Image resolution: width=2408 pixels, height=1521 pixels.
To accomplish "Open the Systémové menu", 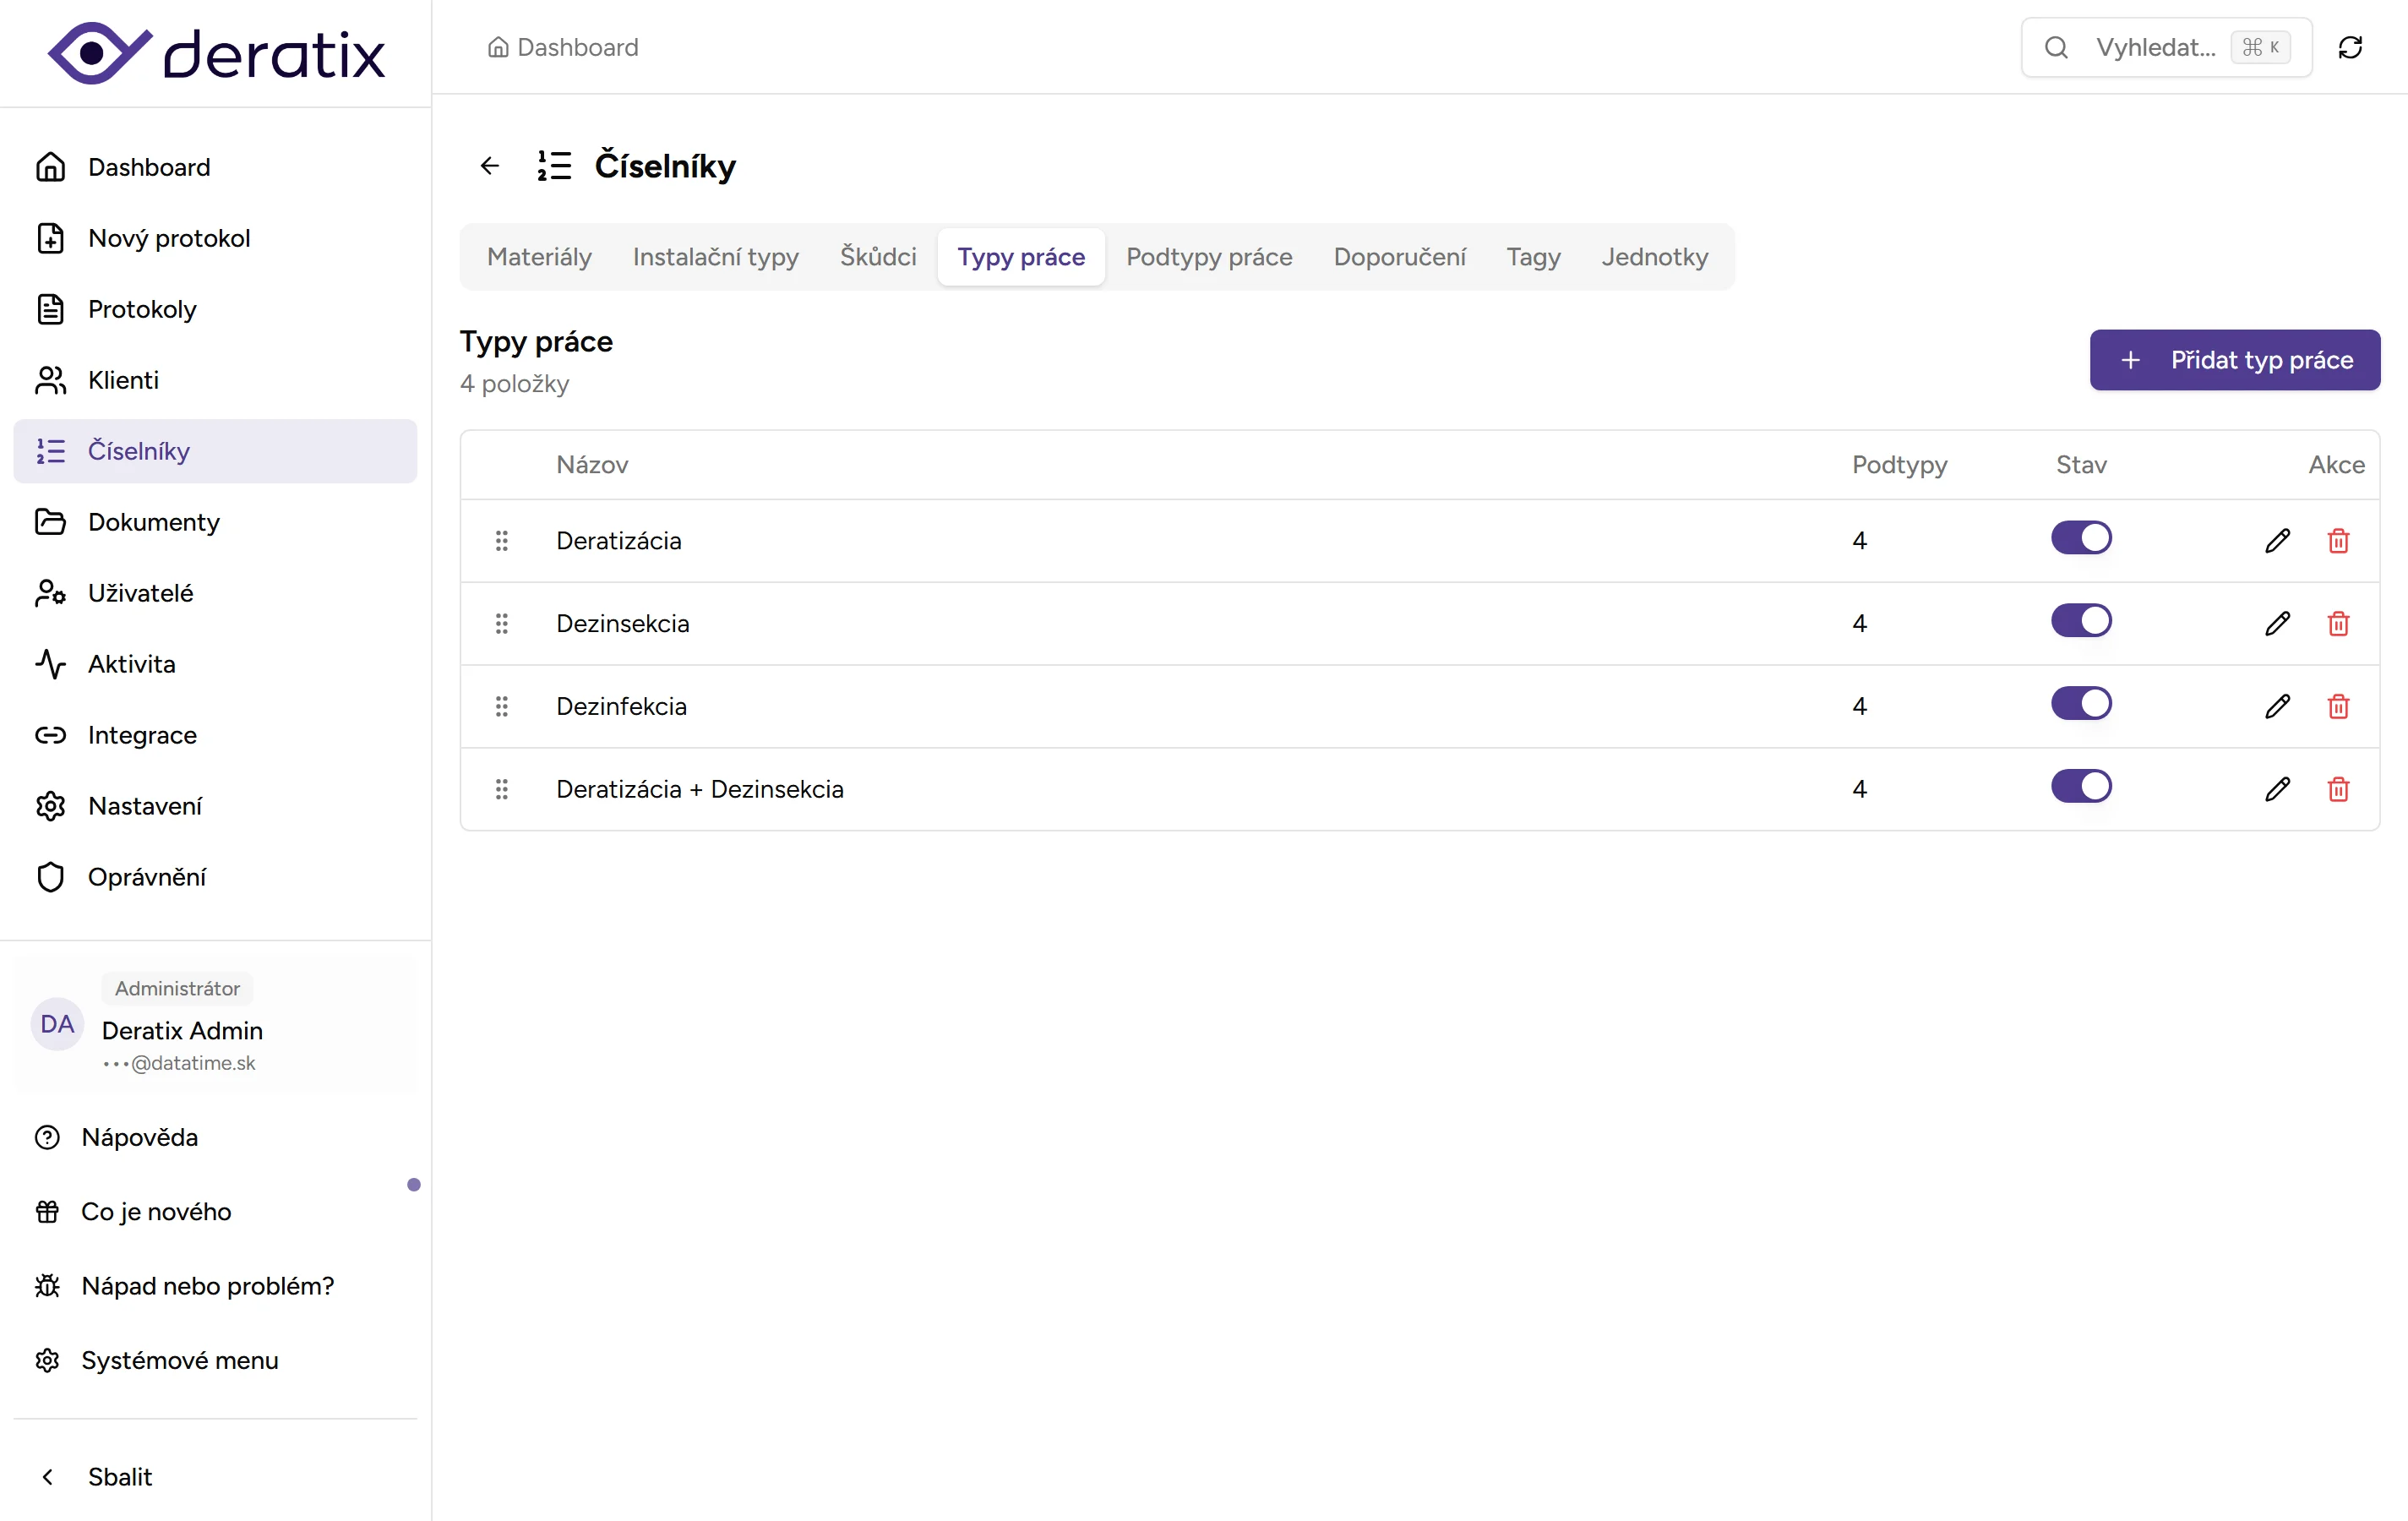I will pos(179,1360).
